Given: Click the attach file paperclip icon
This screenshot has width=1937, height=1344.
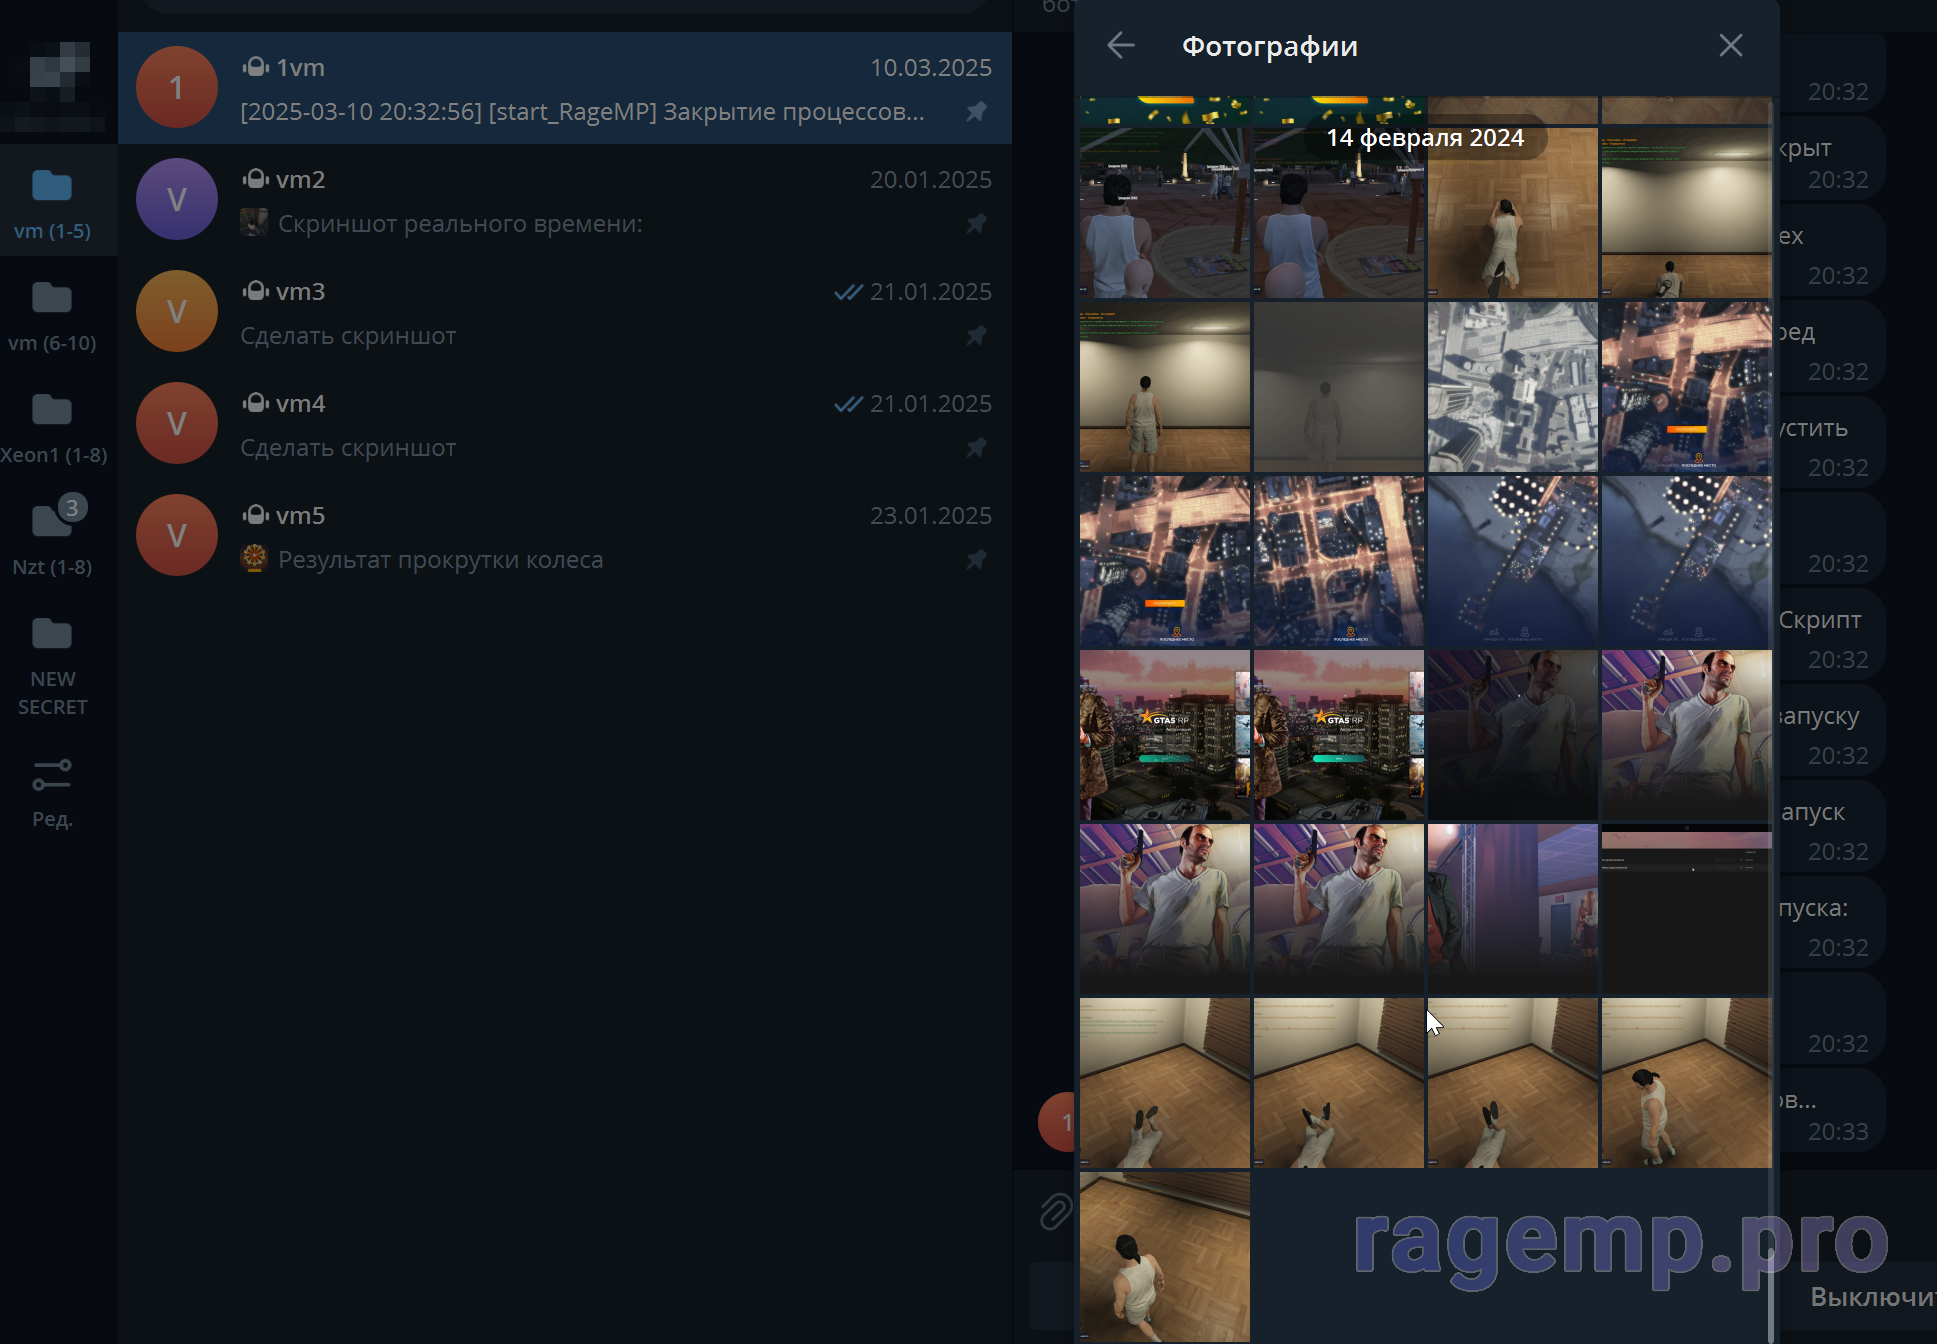Looking at the screenshot, I should tap(1055, 1211).
